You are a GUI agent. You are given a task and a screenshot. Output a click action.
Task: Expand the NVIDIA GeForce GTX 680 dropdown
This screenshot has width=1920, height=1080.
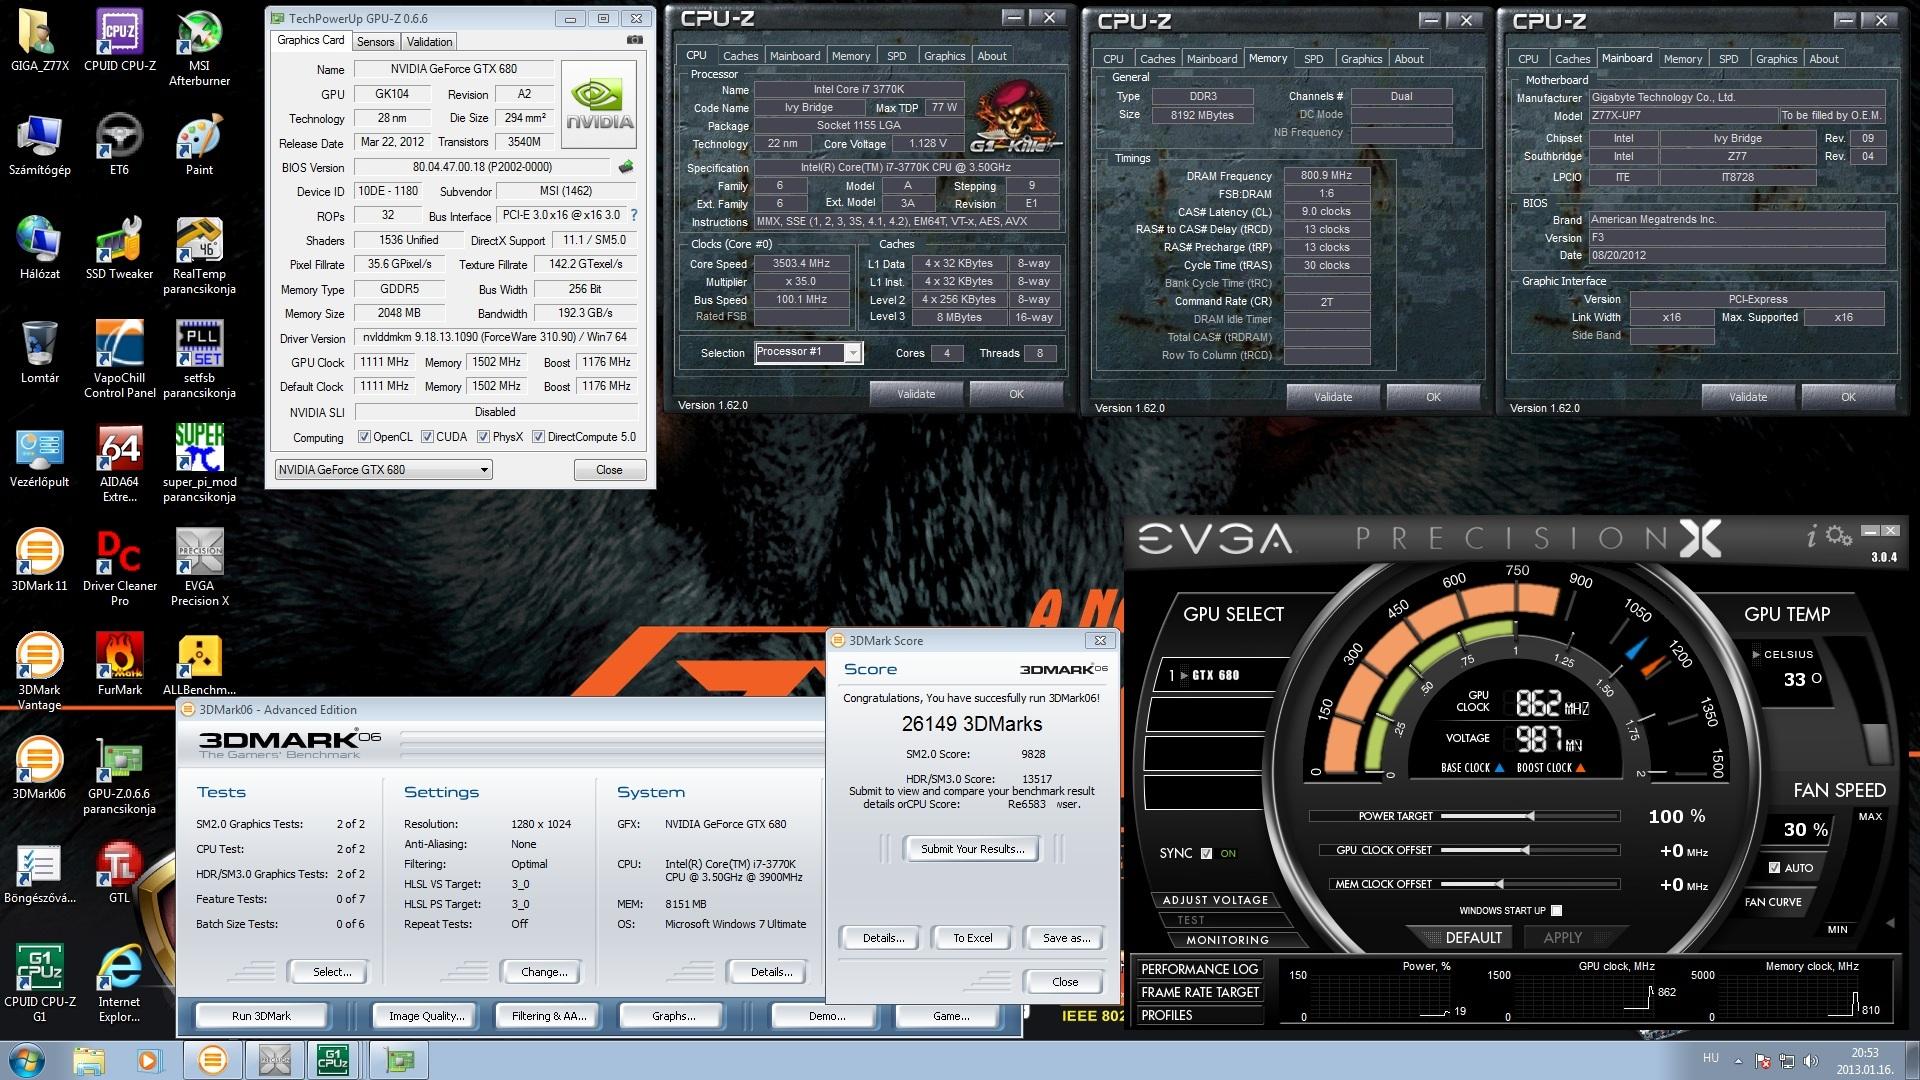pyautogui.click(x=483, y=470)
